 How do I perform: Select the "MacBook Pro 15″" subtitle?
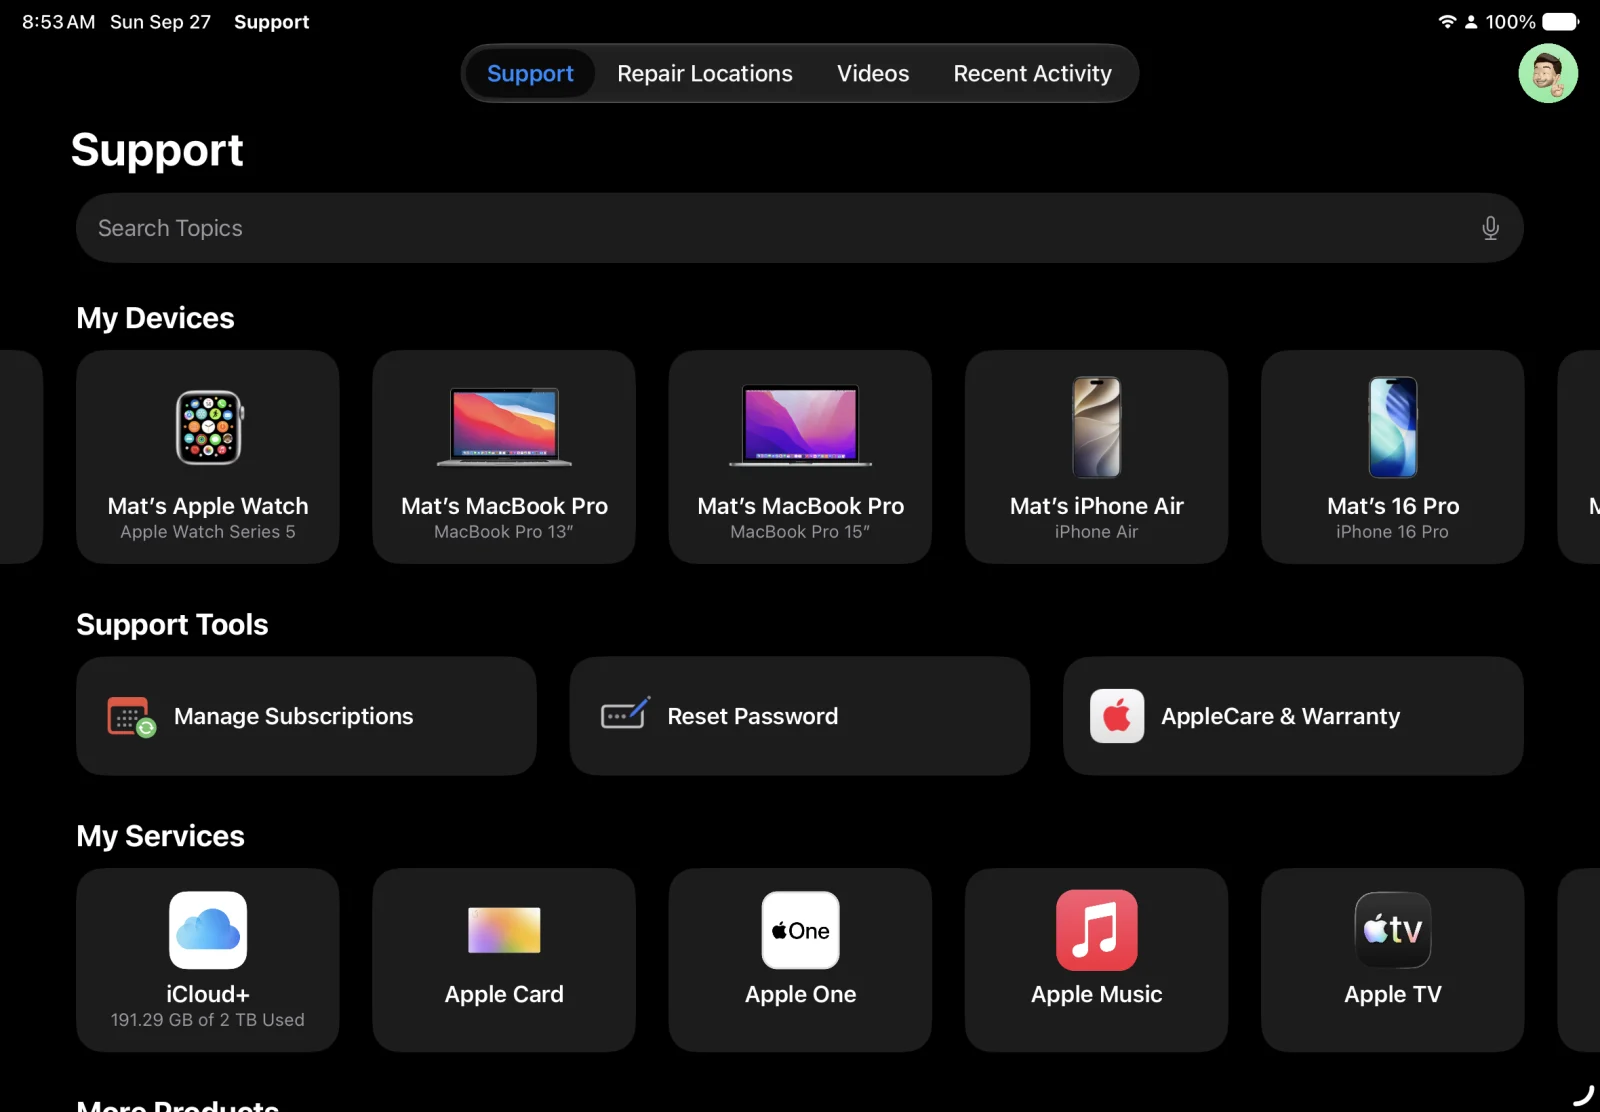tap(800, 532)
